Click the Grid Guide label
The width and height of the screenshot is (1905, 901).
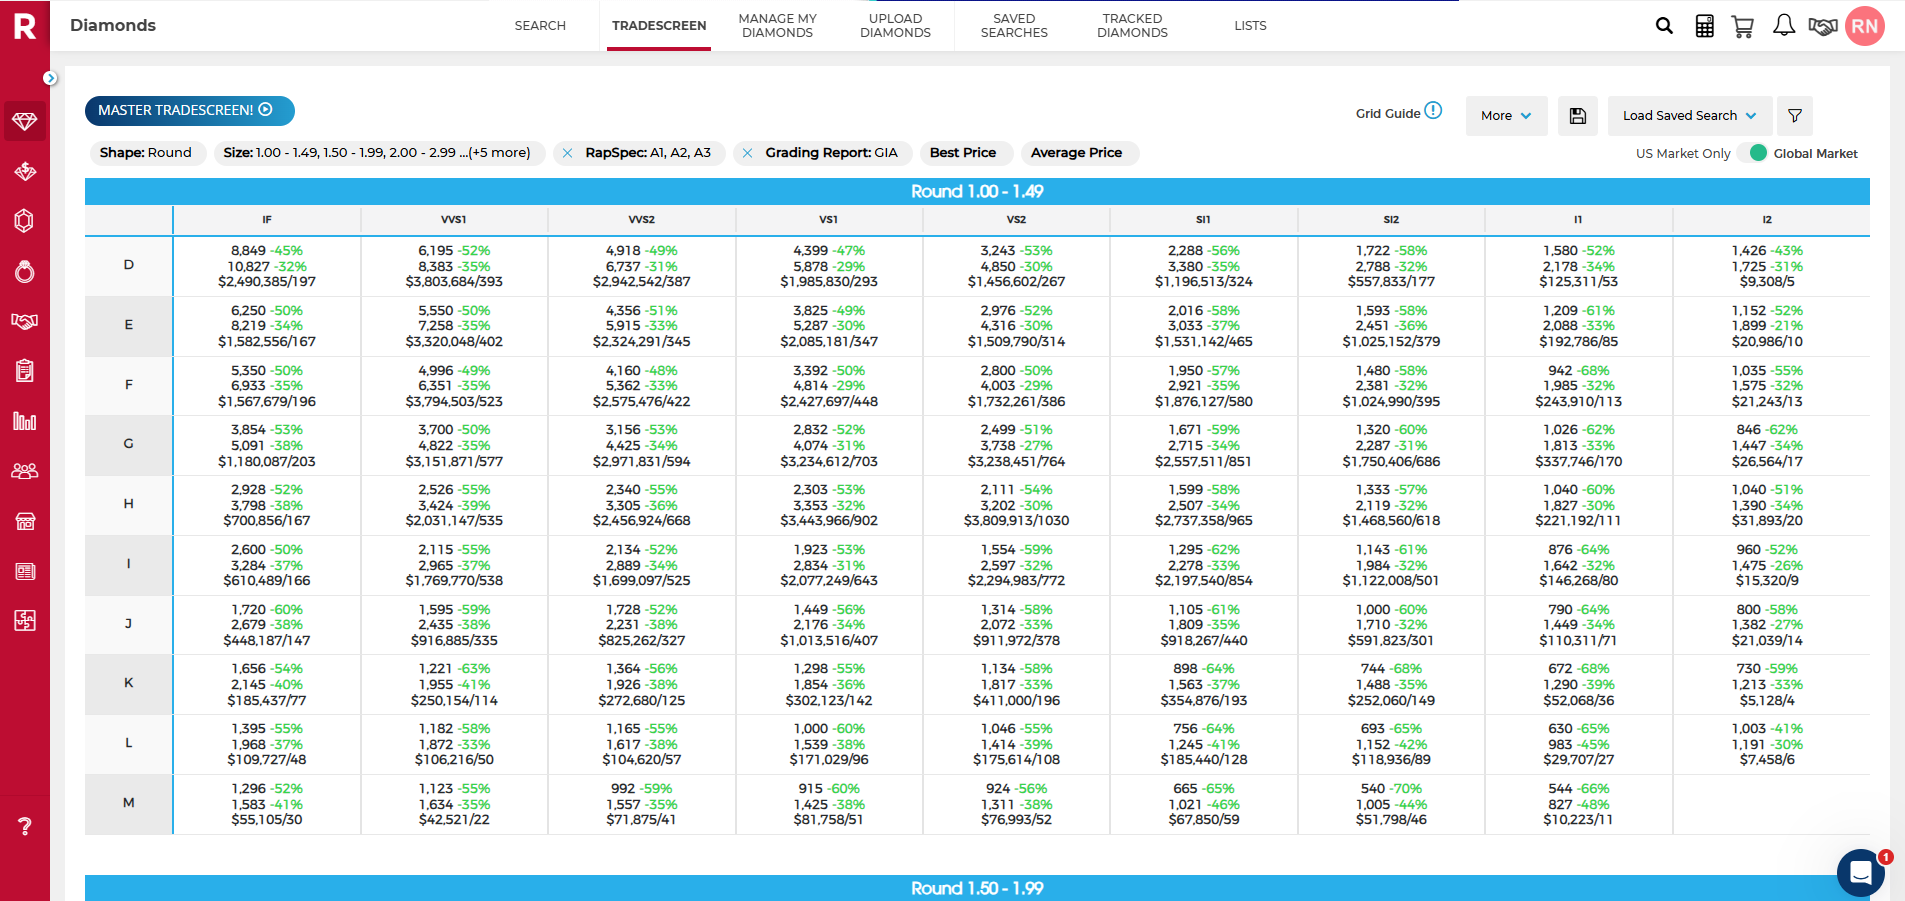click(1388, 114)
